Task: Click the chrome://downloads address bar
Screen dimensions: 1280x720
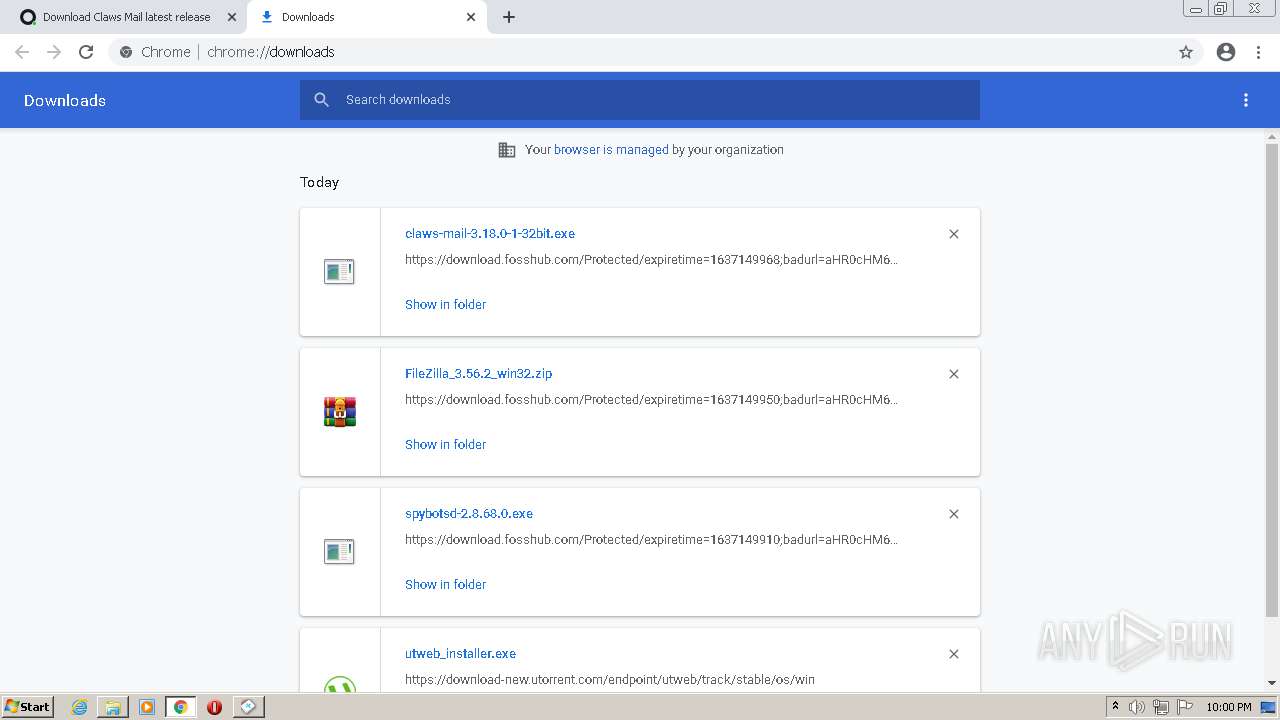Action: pos(640,52)
